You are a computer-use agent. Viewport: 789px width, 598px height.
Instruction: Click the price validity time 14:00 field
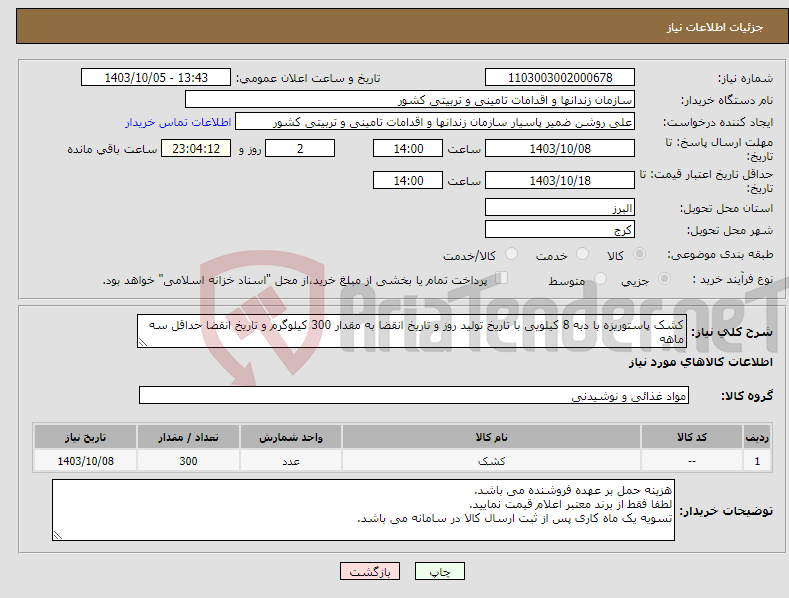[408, 180]
